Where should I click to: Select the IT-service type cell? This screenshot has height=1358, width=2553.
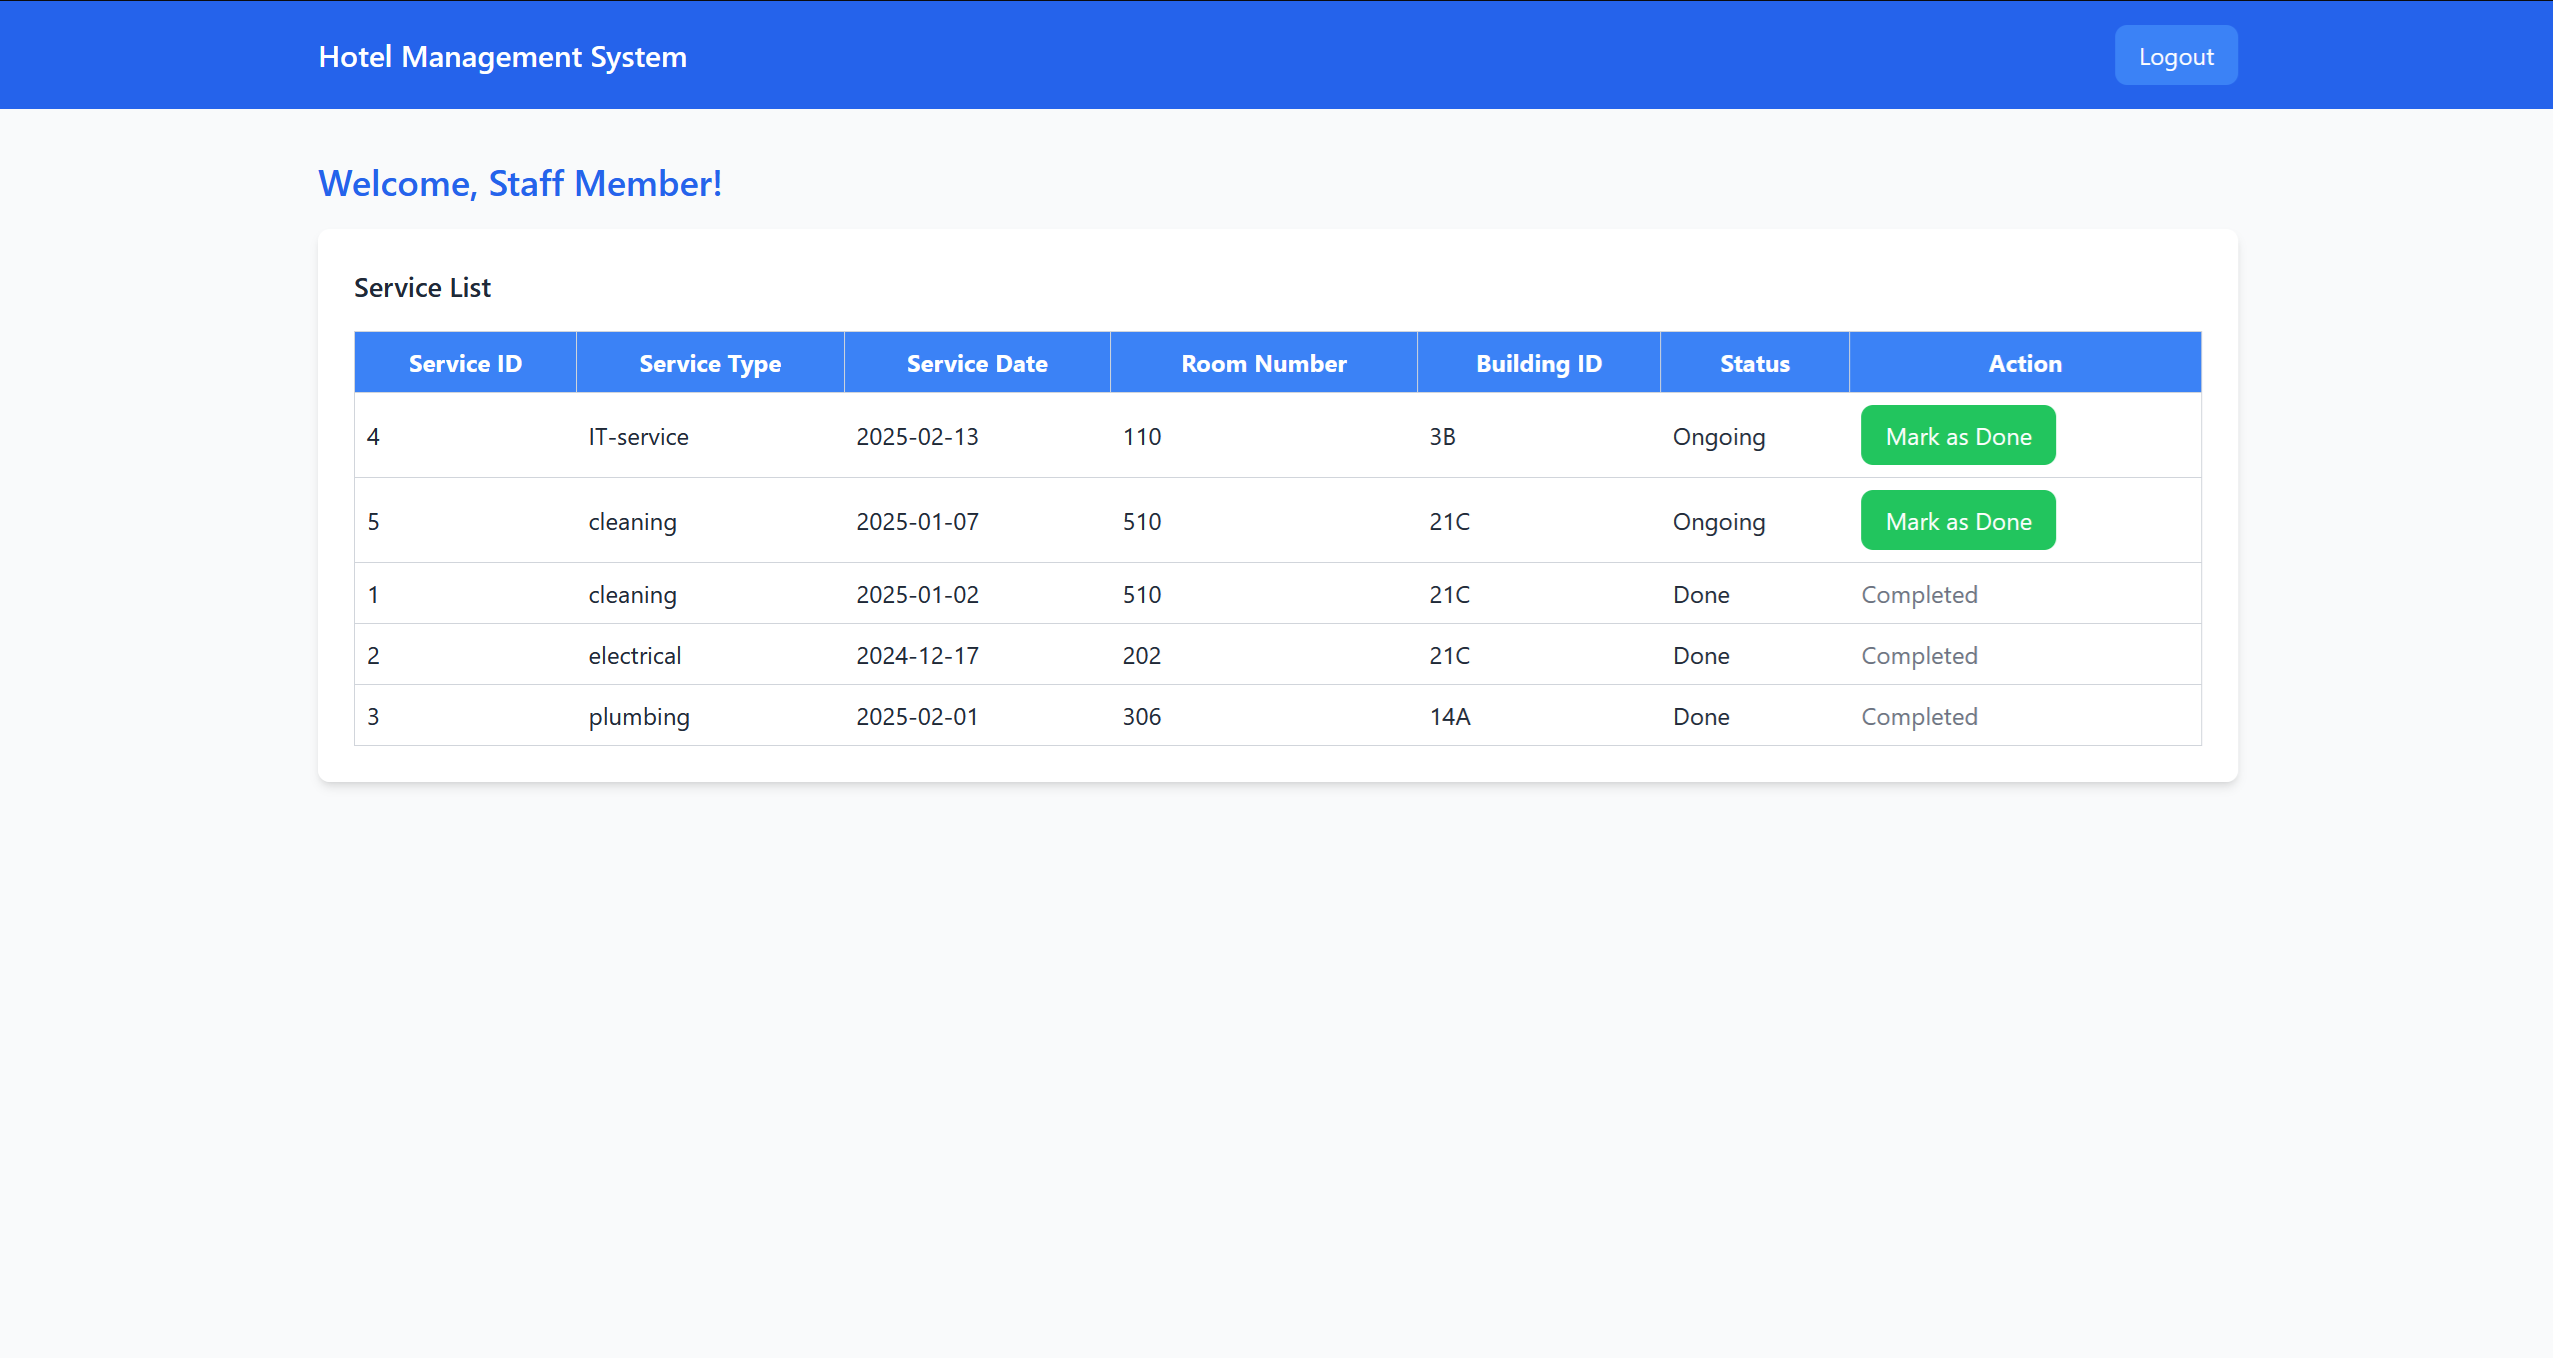coord(638,437)
